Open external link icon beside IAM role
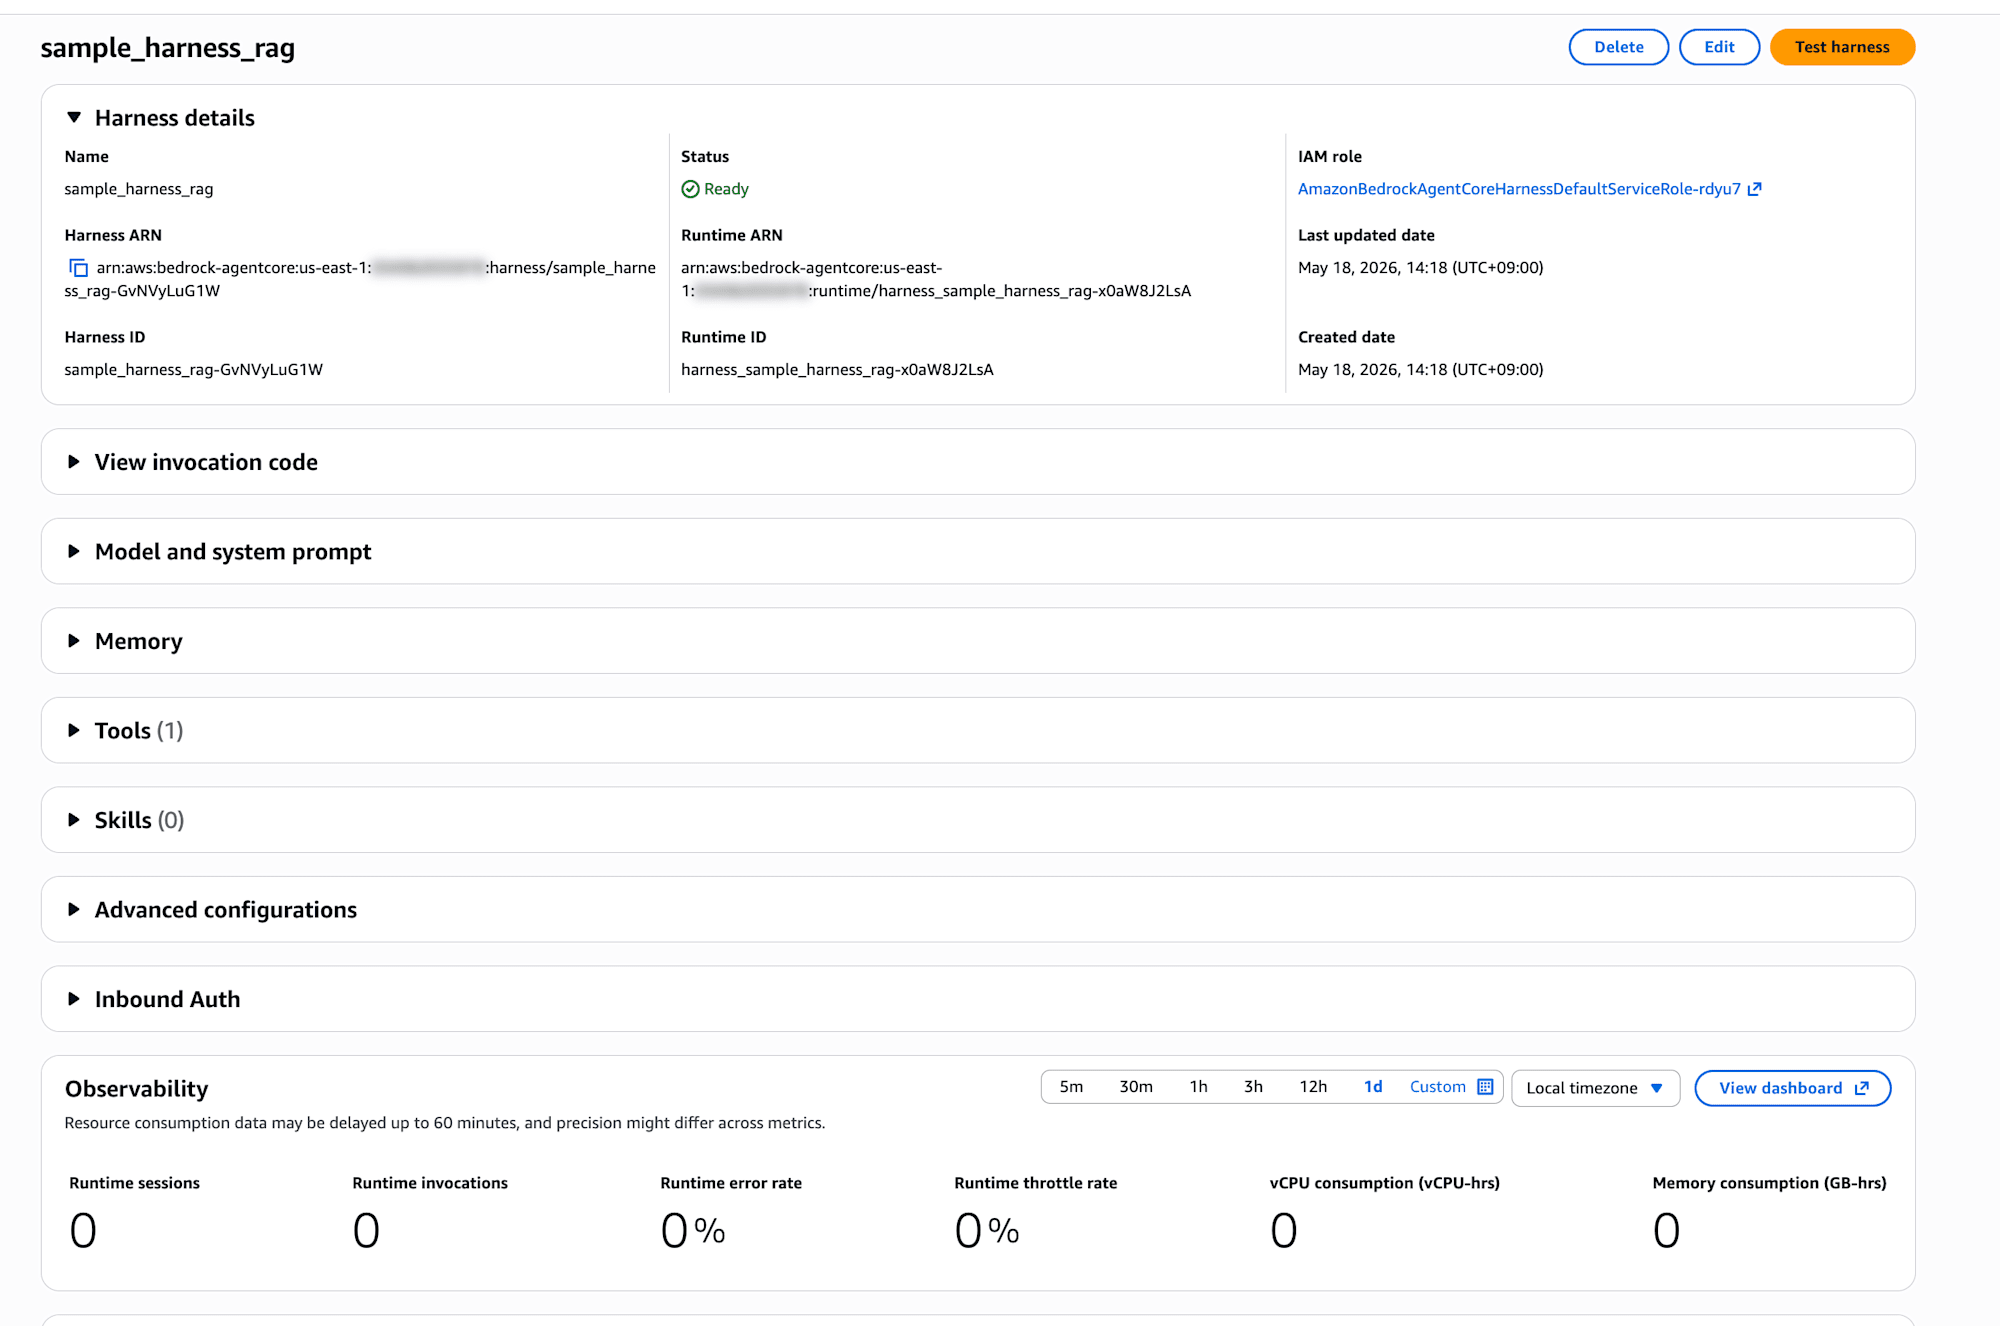This screenshot has height=1326, width=2000. click(1754, 189)
